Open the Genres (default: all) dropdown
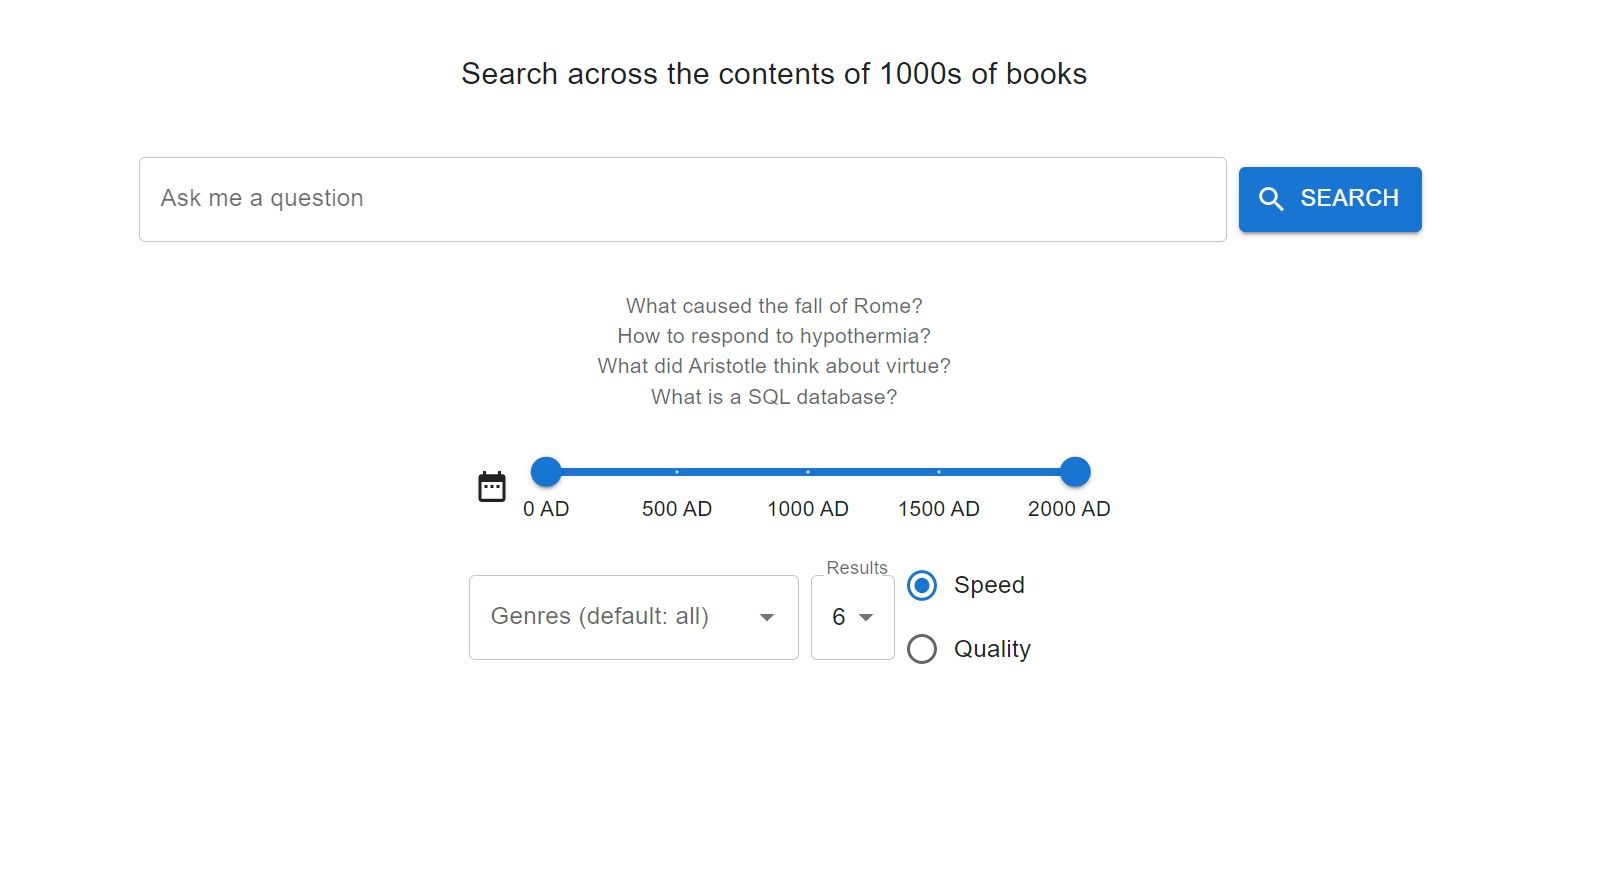1610x876 pixels. coord(632,618)
